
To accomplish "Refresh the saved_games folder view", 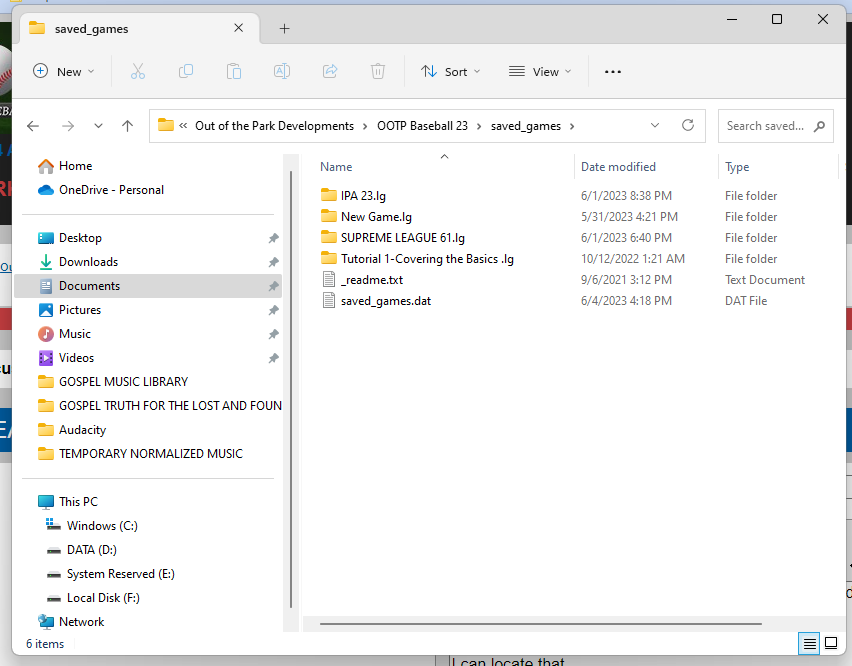I will 687,126.
